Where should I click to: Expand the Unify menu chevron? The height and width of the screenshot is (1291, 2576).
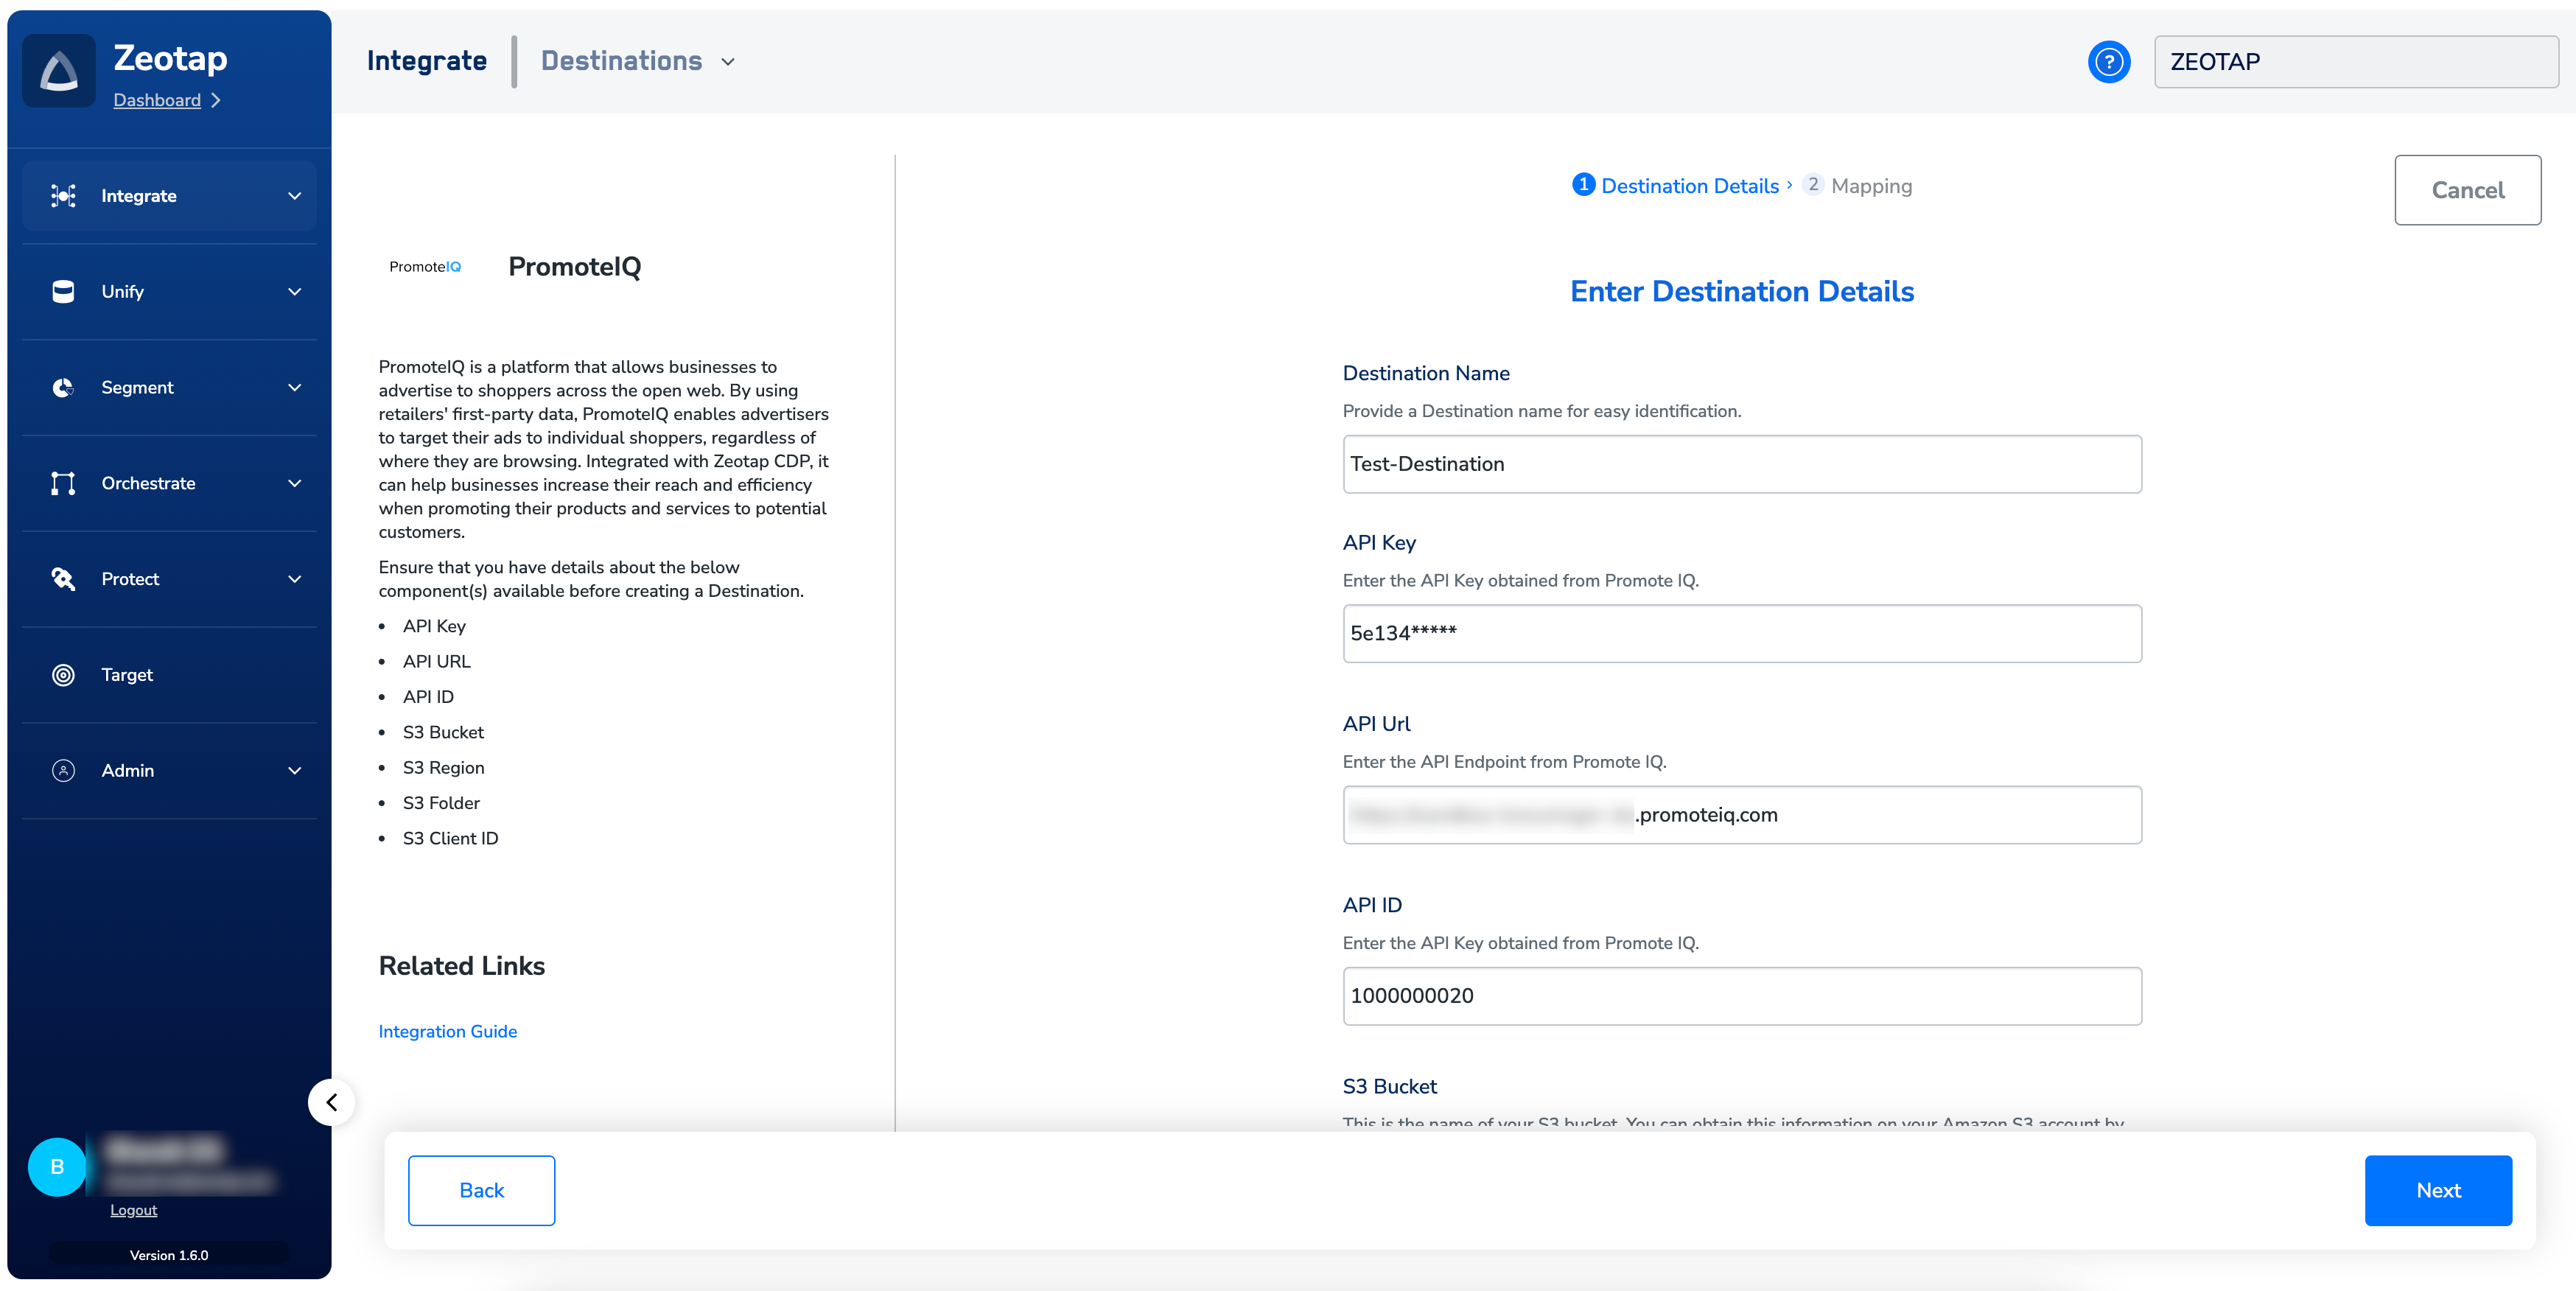[x=295, y=291]
